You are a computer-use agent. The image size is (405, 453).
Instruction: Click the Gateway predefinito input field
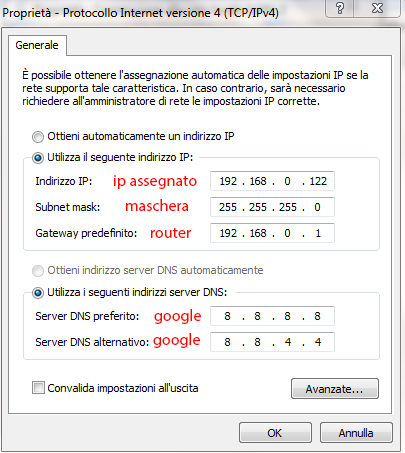[272, 233]
